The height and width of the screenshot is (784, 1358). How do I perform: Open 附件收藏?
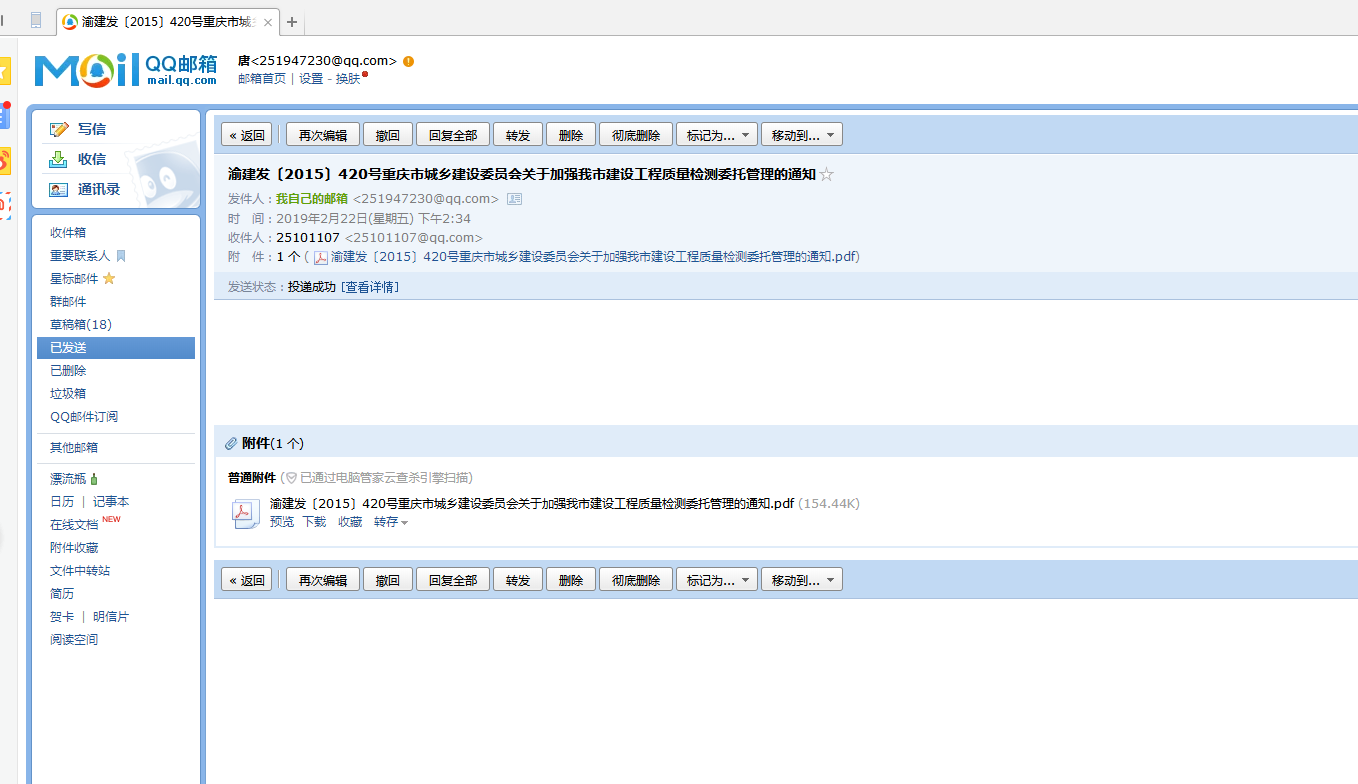(74, 548)
